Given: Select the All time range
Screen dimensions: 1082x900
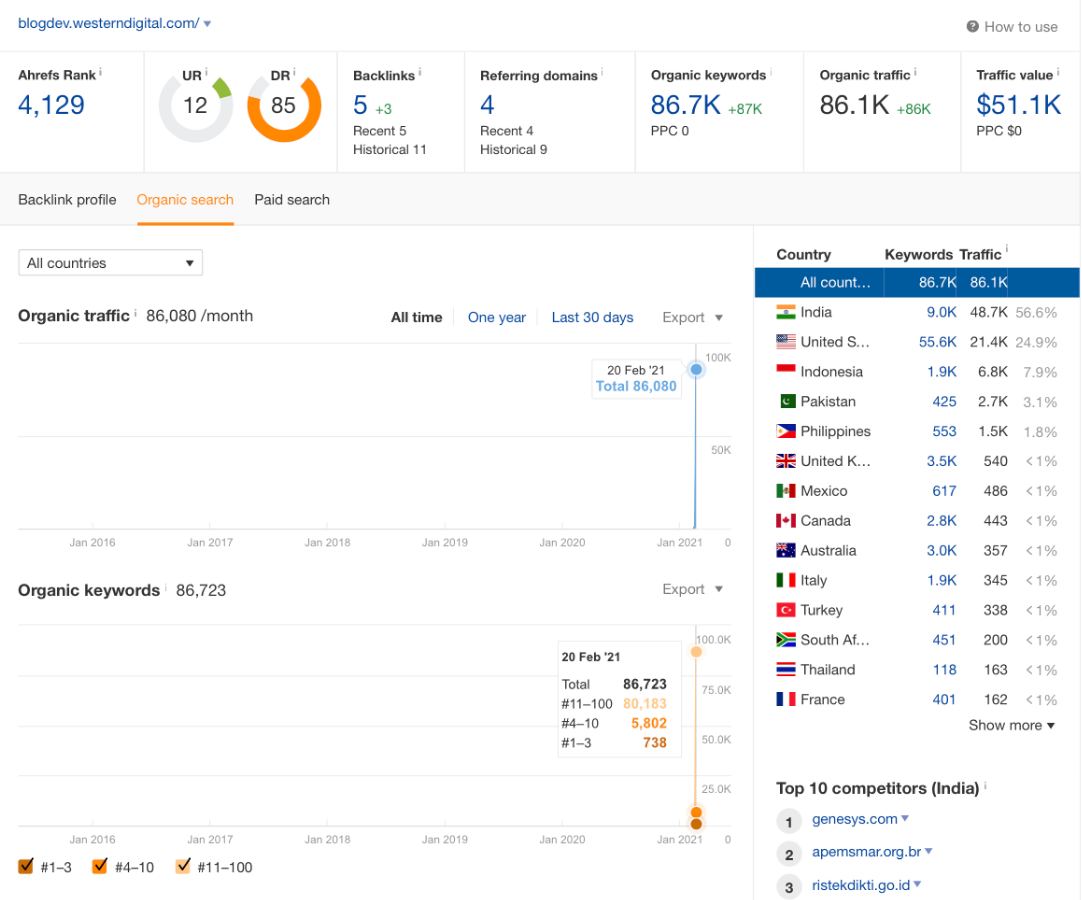Looking at the screenshot, I should point(416,317).
